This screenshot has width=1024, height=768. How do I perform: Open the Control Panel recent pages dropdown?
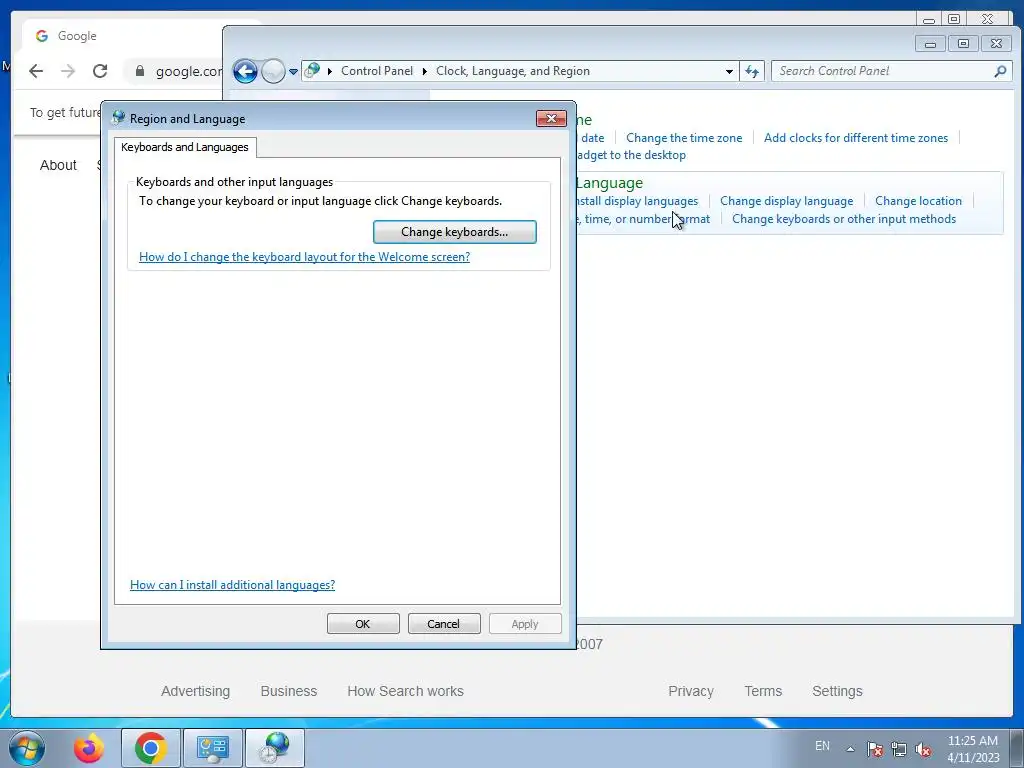(293, 72)
